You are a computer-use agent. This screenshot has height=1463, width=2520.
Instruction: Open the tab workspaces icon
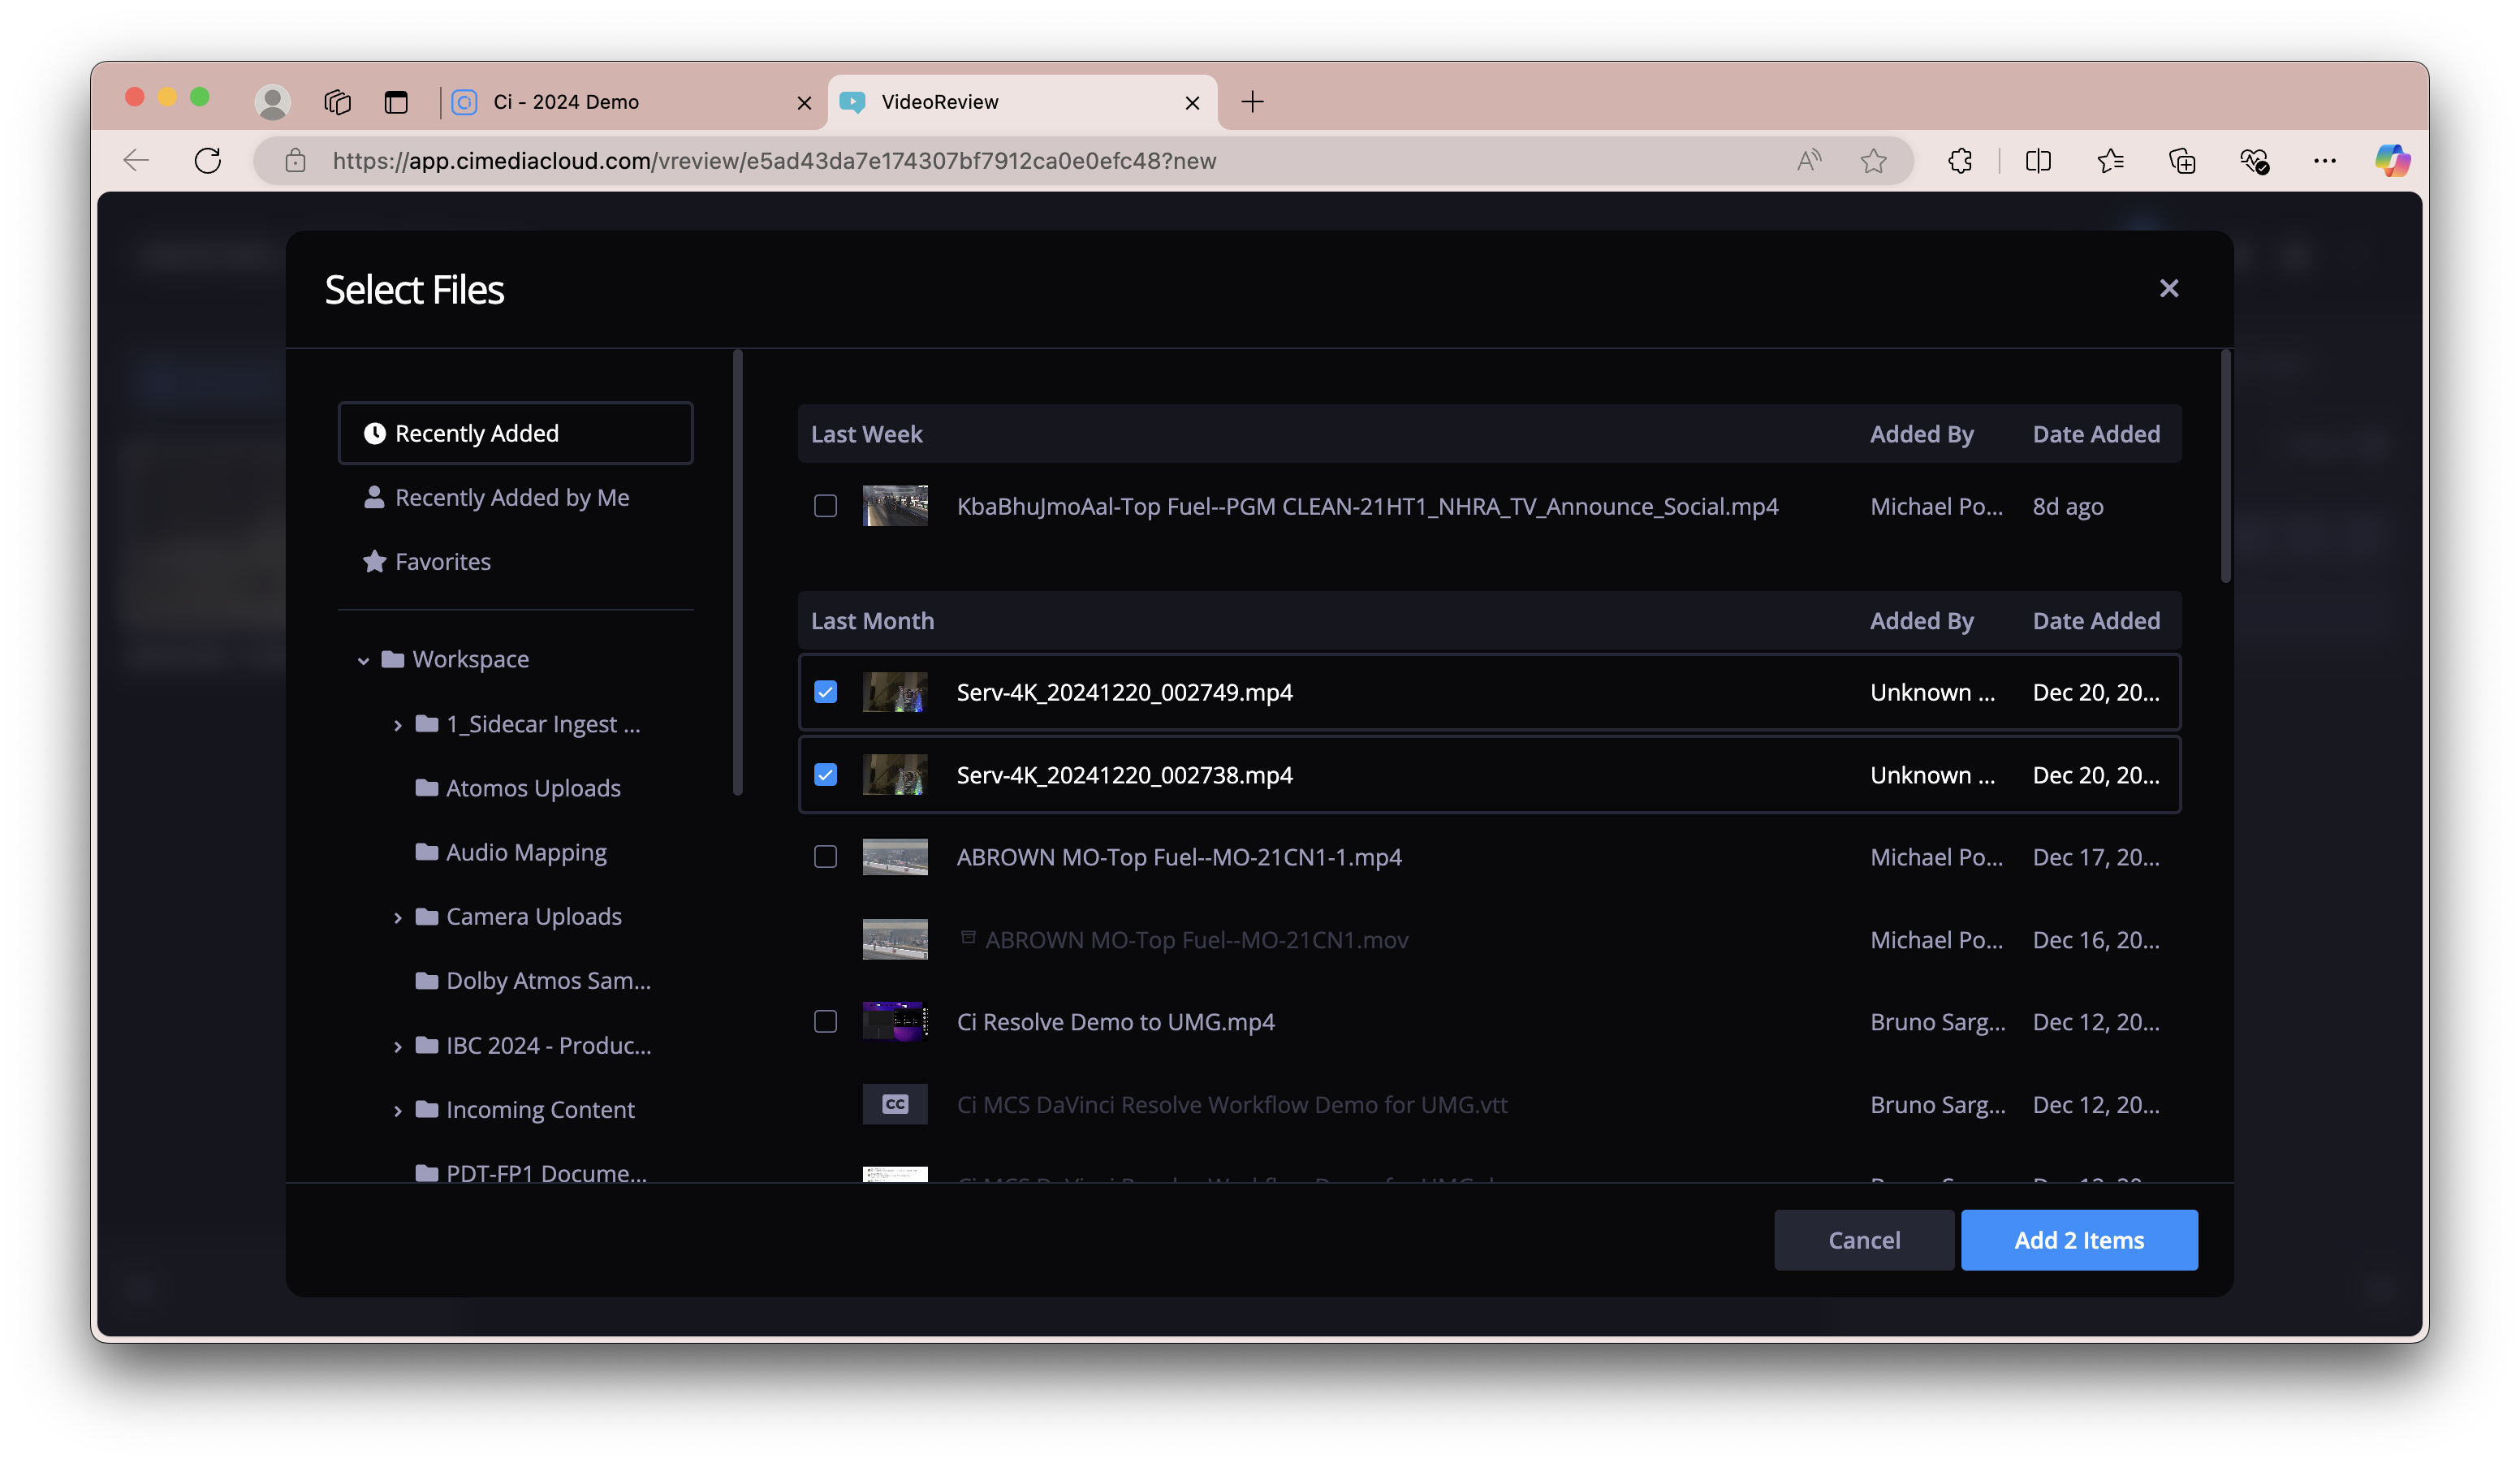tap(337, 102)
